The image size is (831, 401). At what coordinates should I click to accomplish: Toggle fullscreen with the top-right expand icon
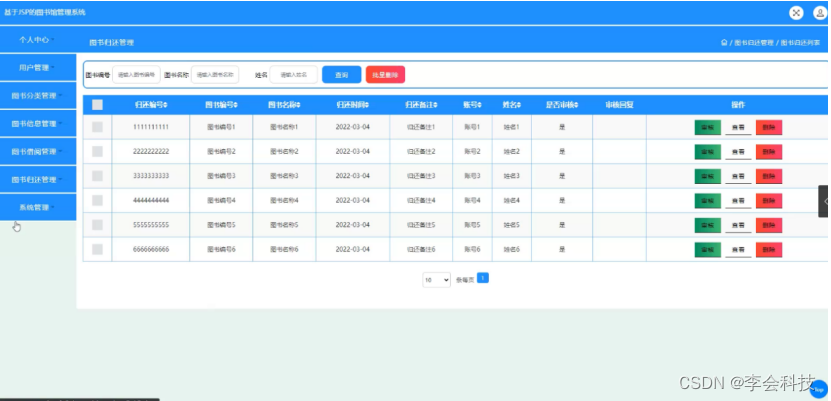click(796, 13)
